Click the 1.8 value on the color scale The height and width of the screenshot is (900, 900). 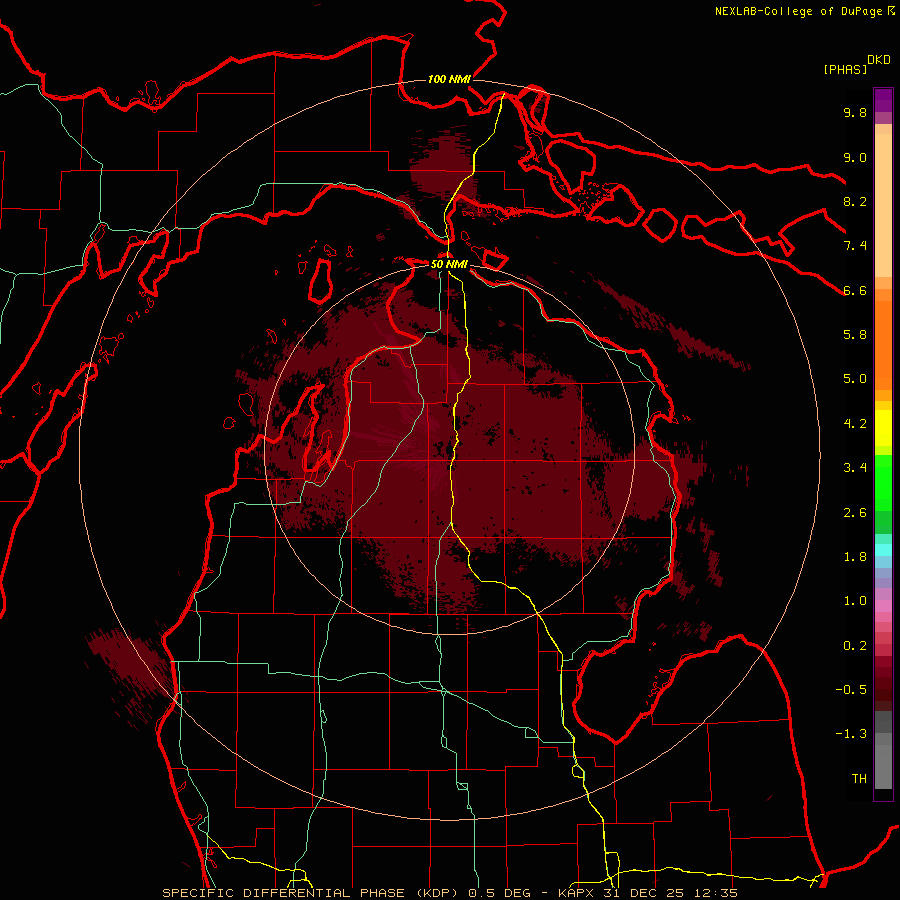(x=855, y=557)
